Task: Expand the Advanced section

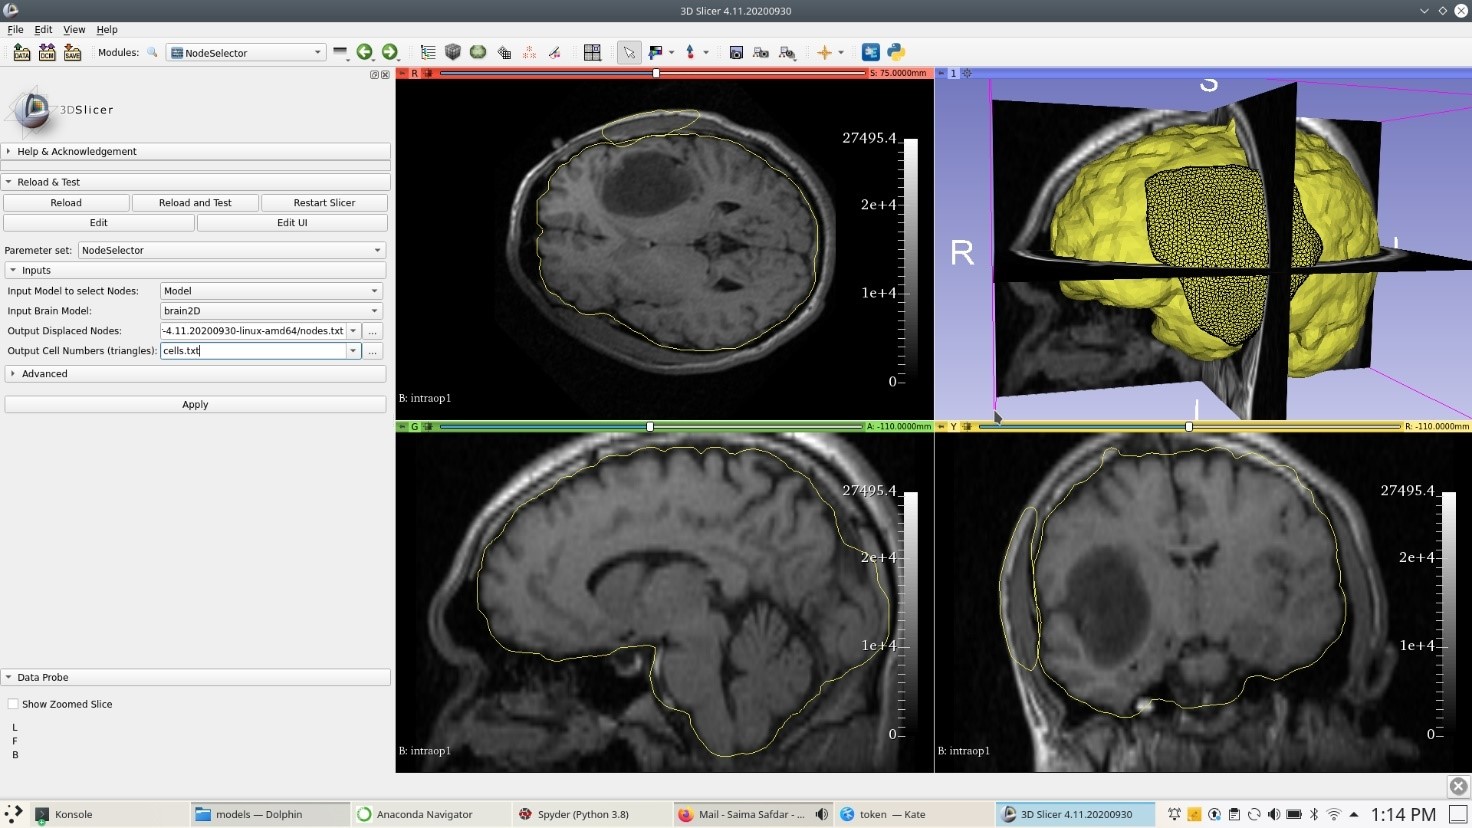Action: click(x=195, y=373)
